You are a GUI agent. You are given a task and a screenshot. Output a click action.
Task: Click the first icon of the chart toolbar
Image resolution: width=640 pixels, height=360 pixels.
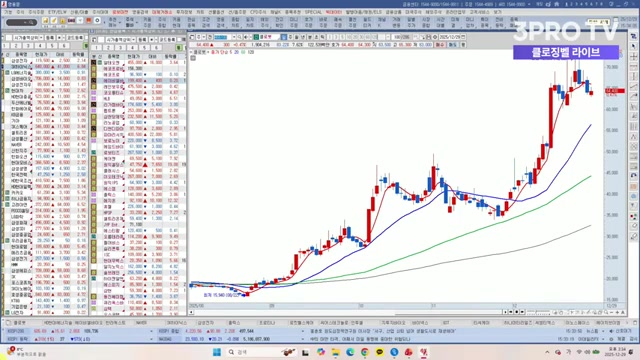(x=191, y=37)
